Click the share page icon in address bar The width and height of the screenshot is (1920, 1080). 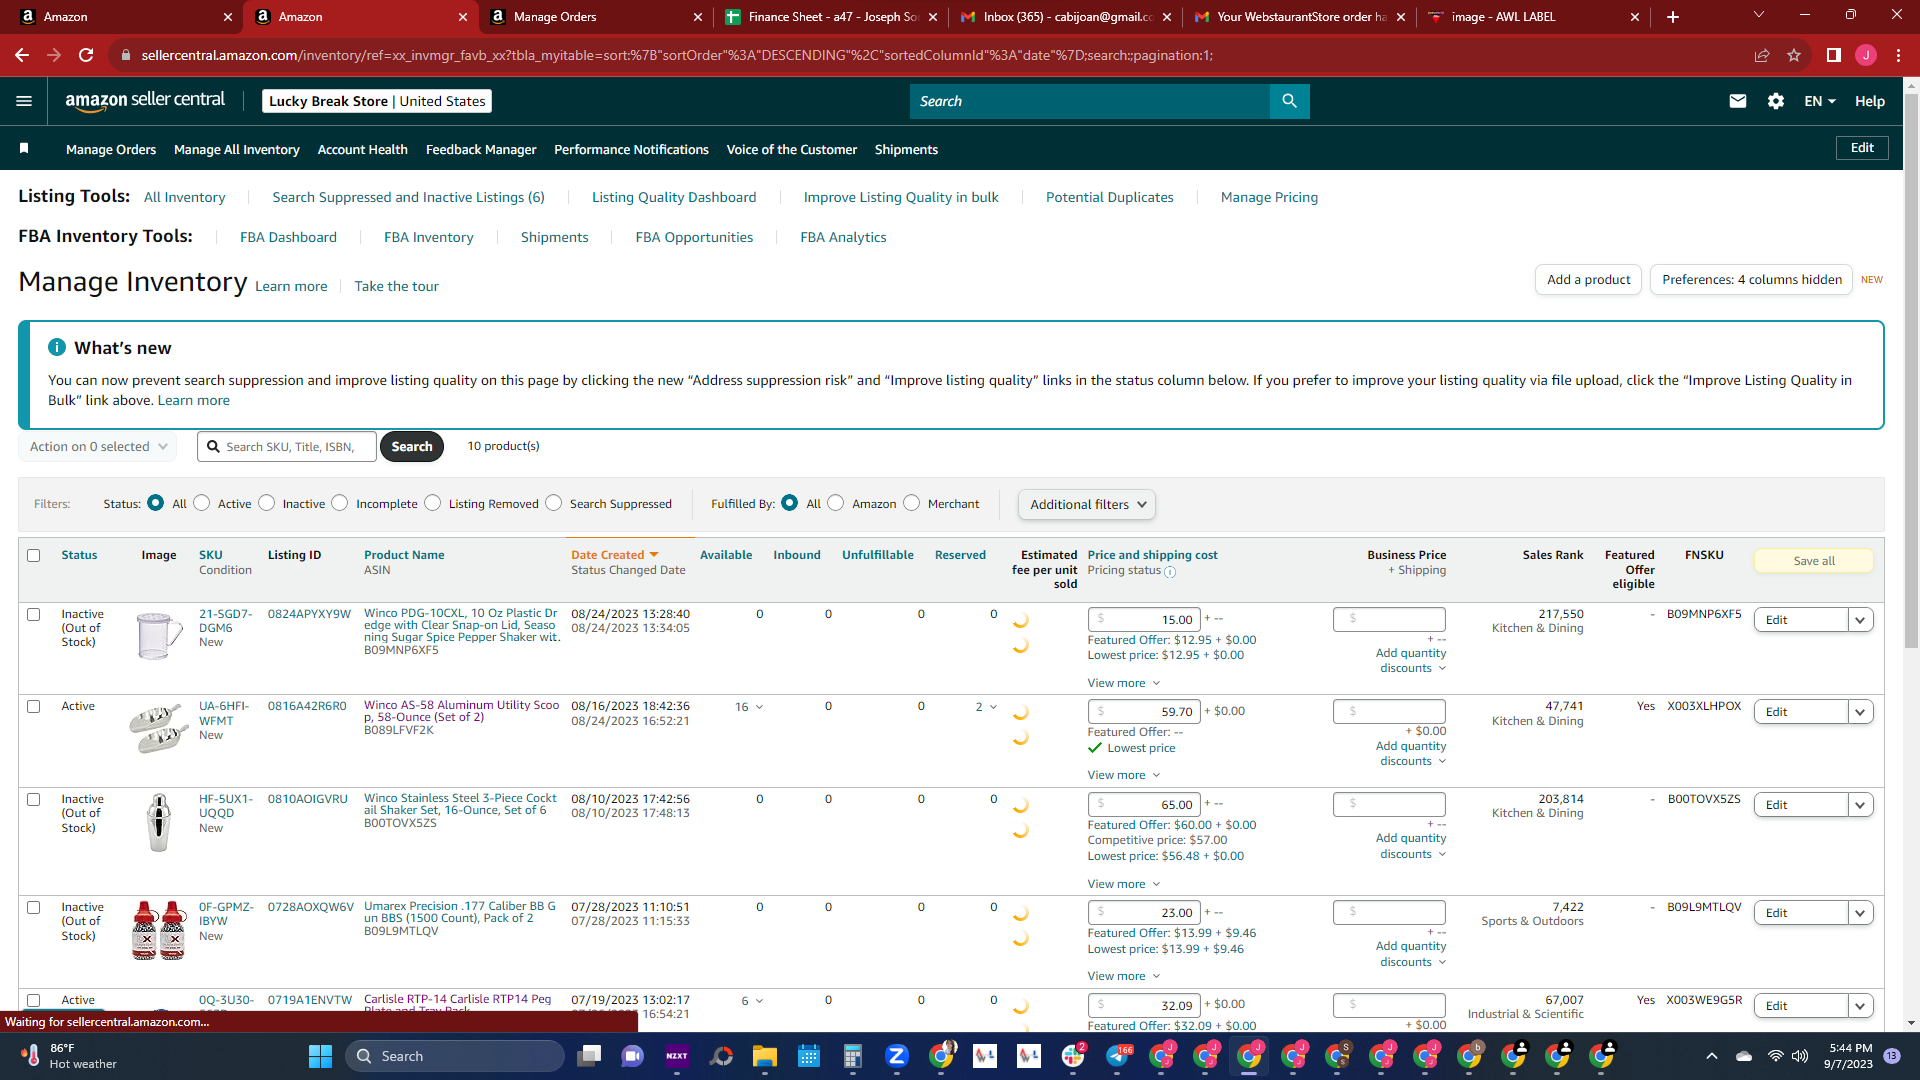click(x=1762, y=55)
